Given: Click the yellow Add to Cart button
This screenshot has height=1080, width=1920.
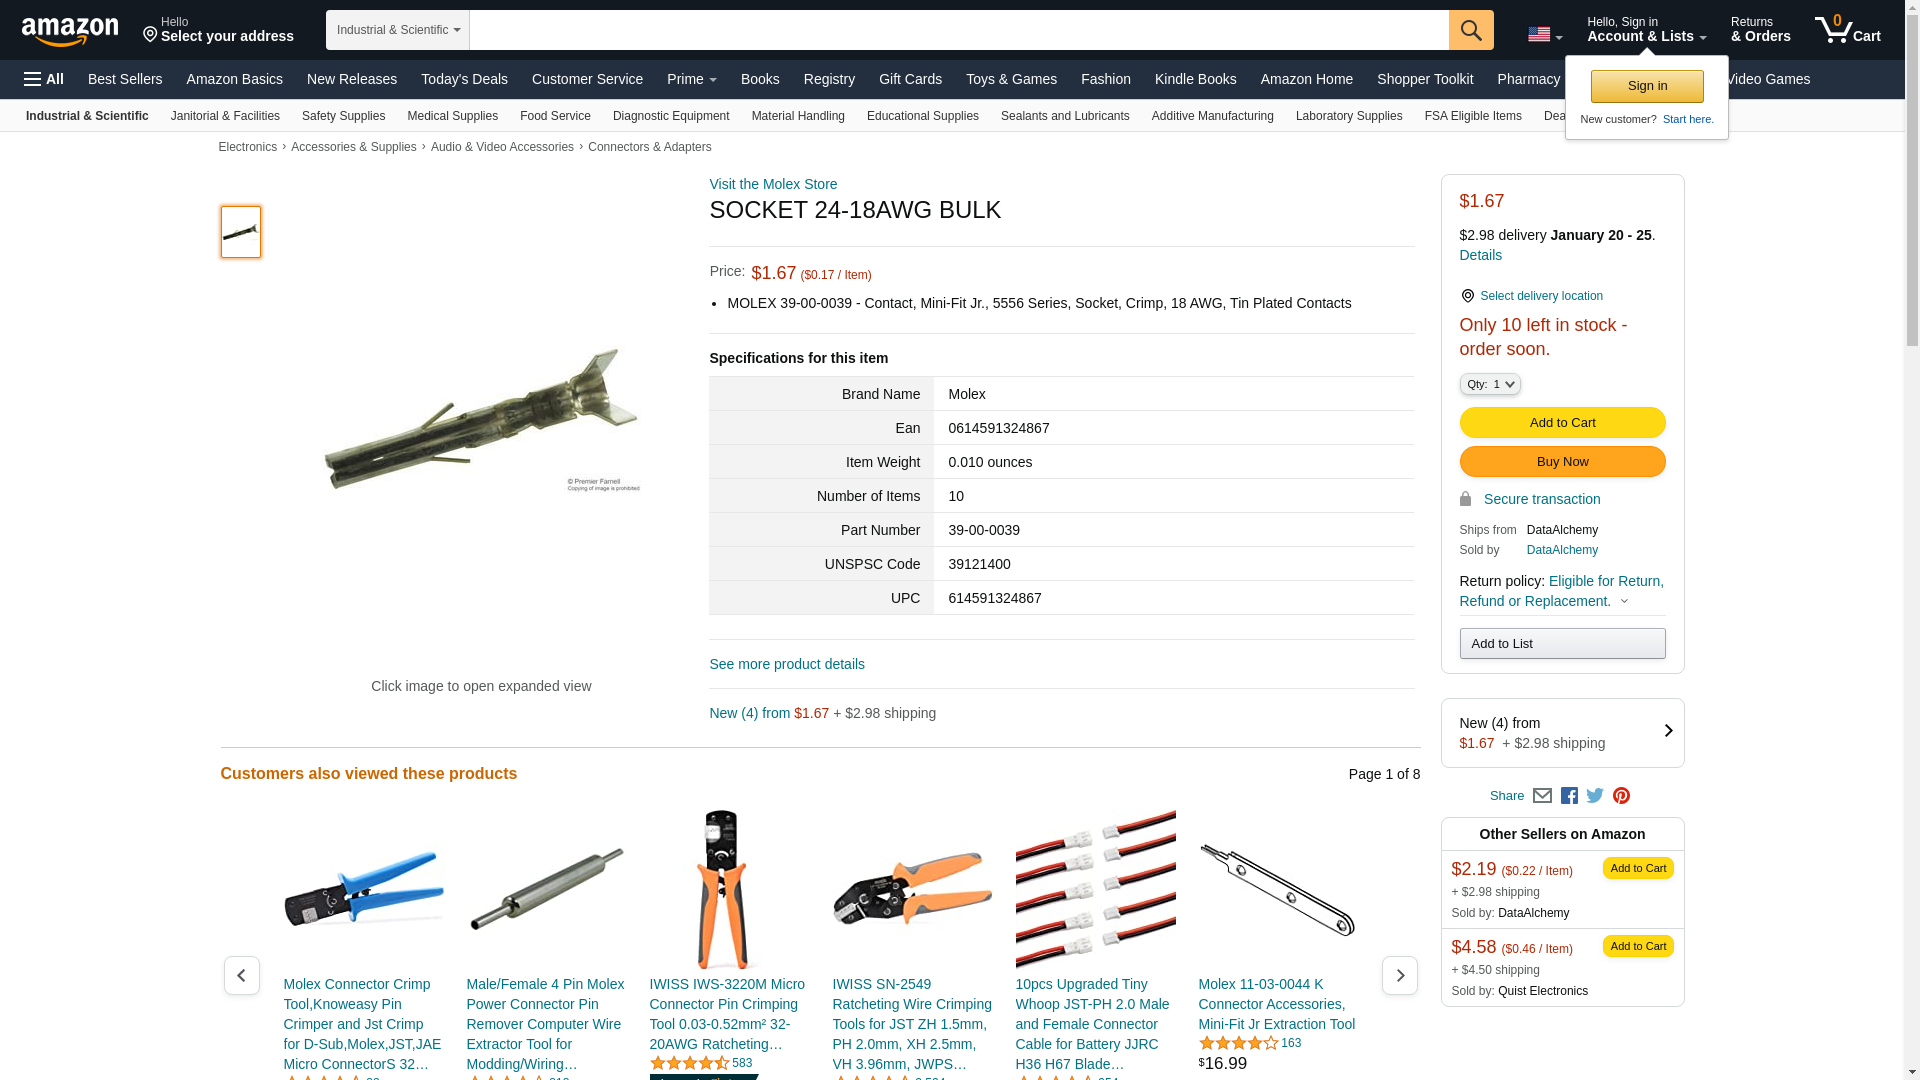Looking at the screenshot, I should 1562,423.
